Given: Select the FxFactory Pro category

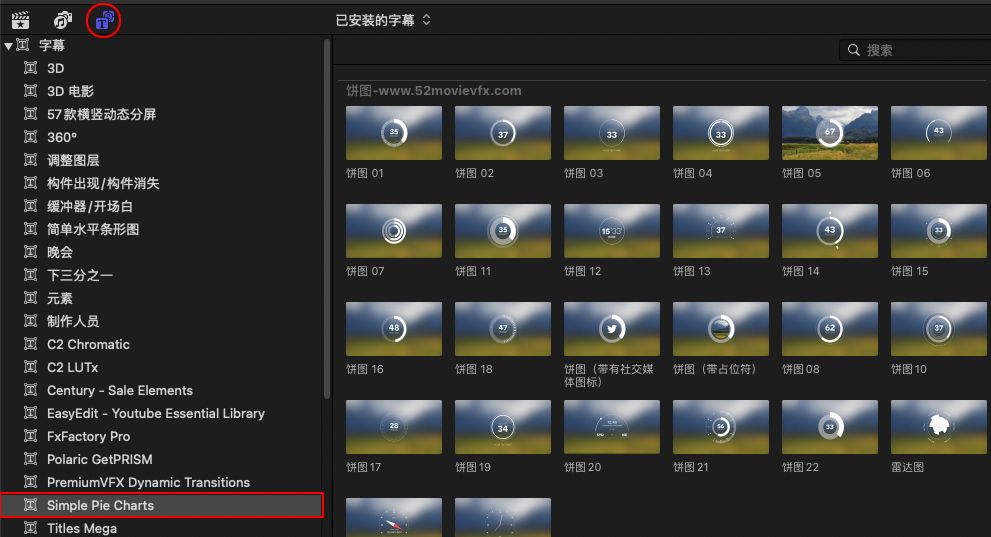Looking at the screenshot, I should pyautogui.click(x=161, y=437).
